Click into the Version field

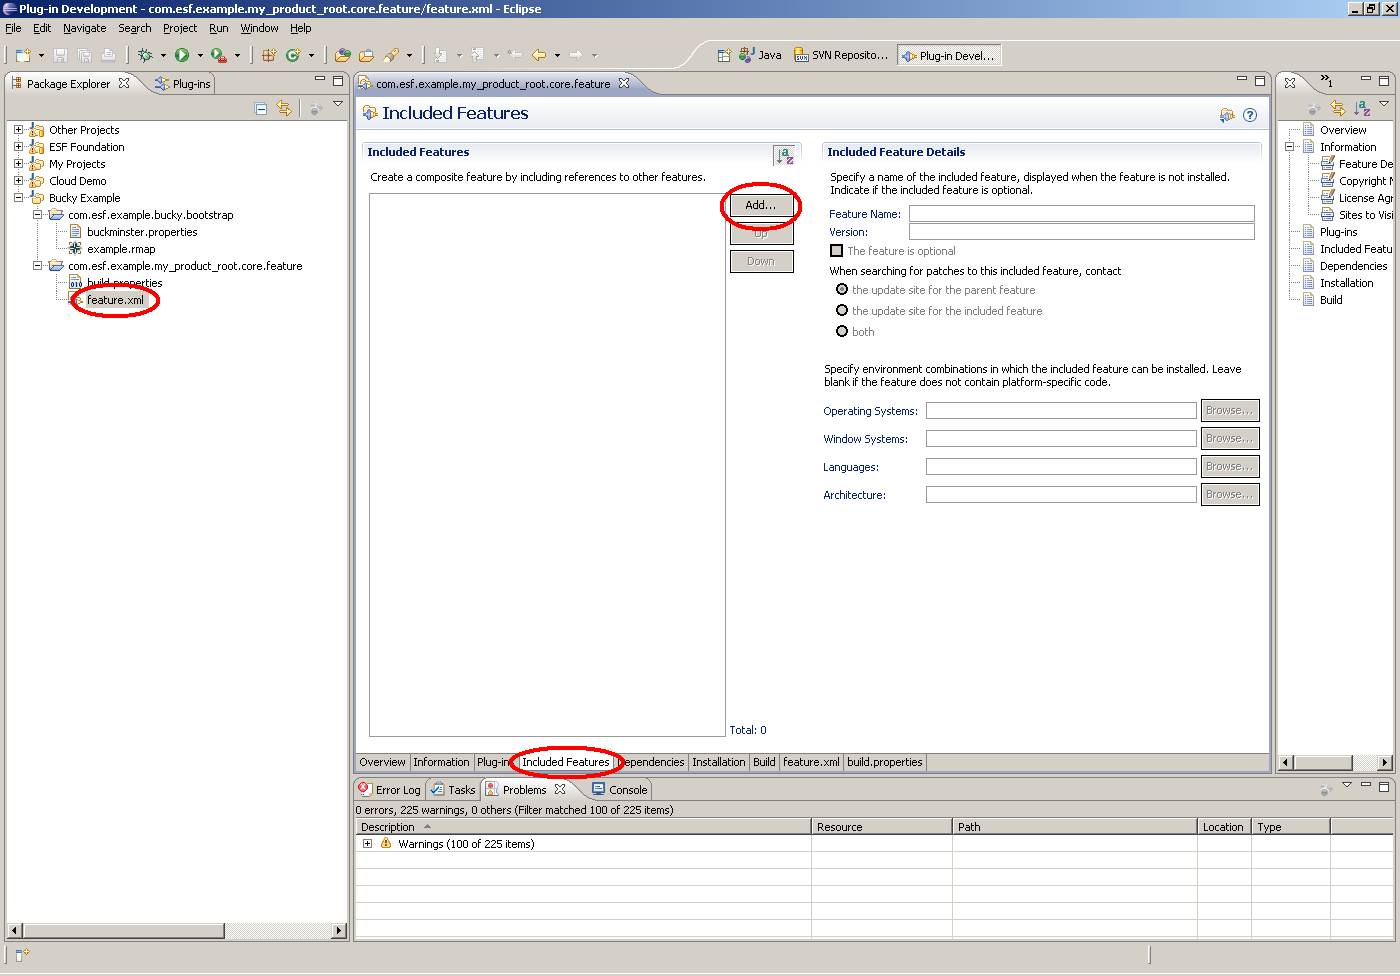click(1081, 232)
